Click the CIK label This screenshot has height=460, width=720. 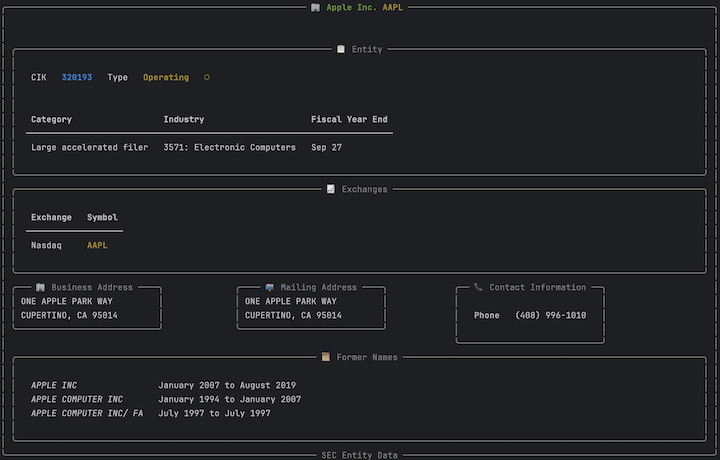click(x=39, y=78)
